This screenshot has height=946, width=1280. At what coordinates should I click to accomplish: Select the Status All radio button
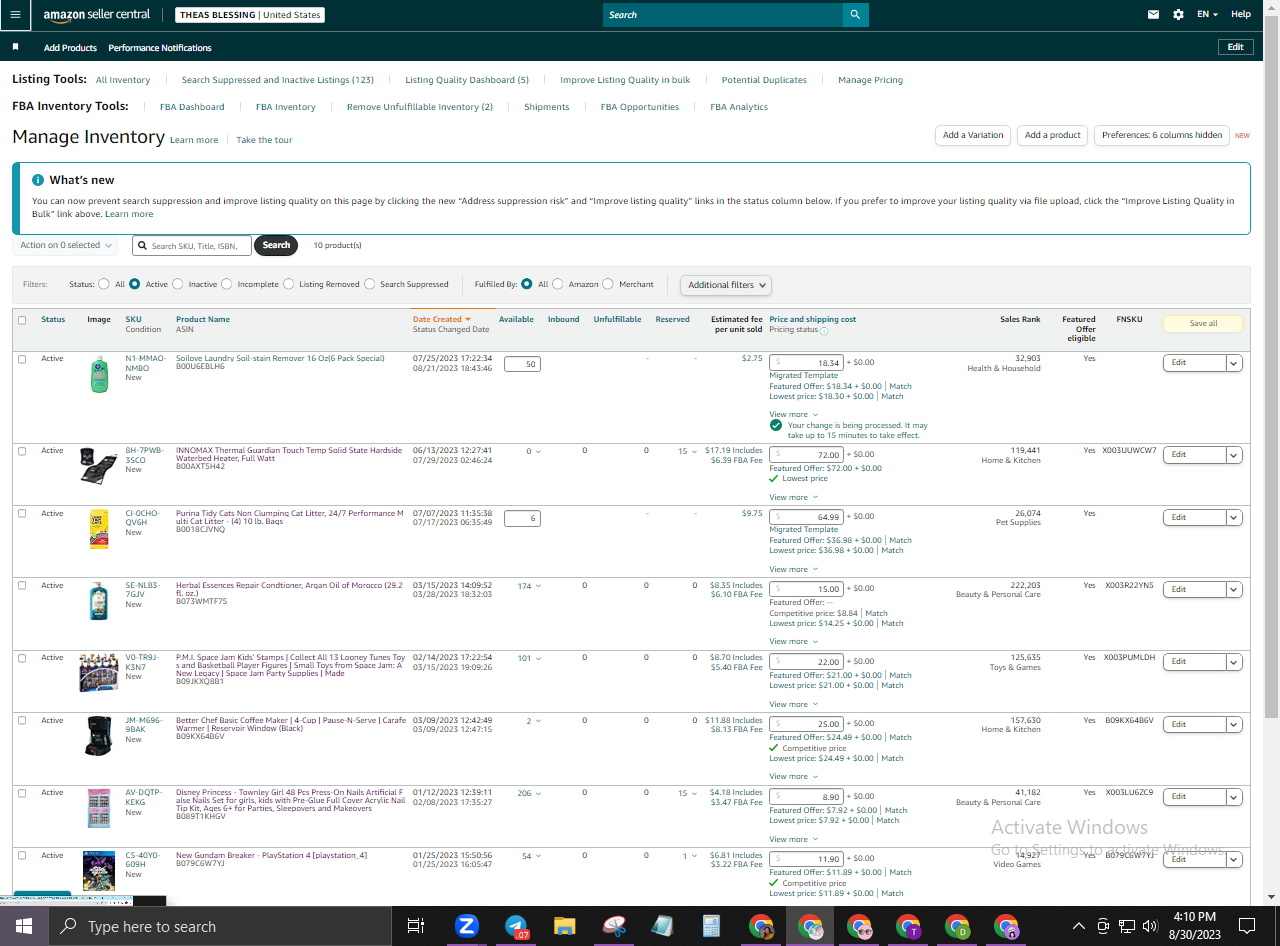tap(104, 284)
